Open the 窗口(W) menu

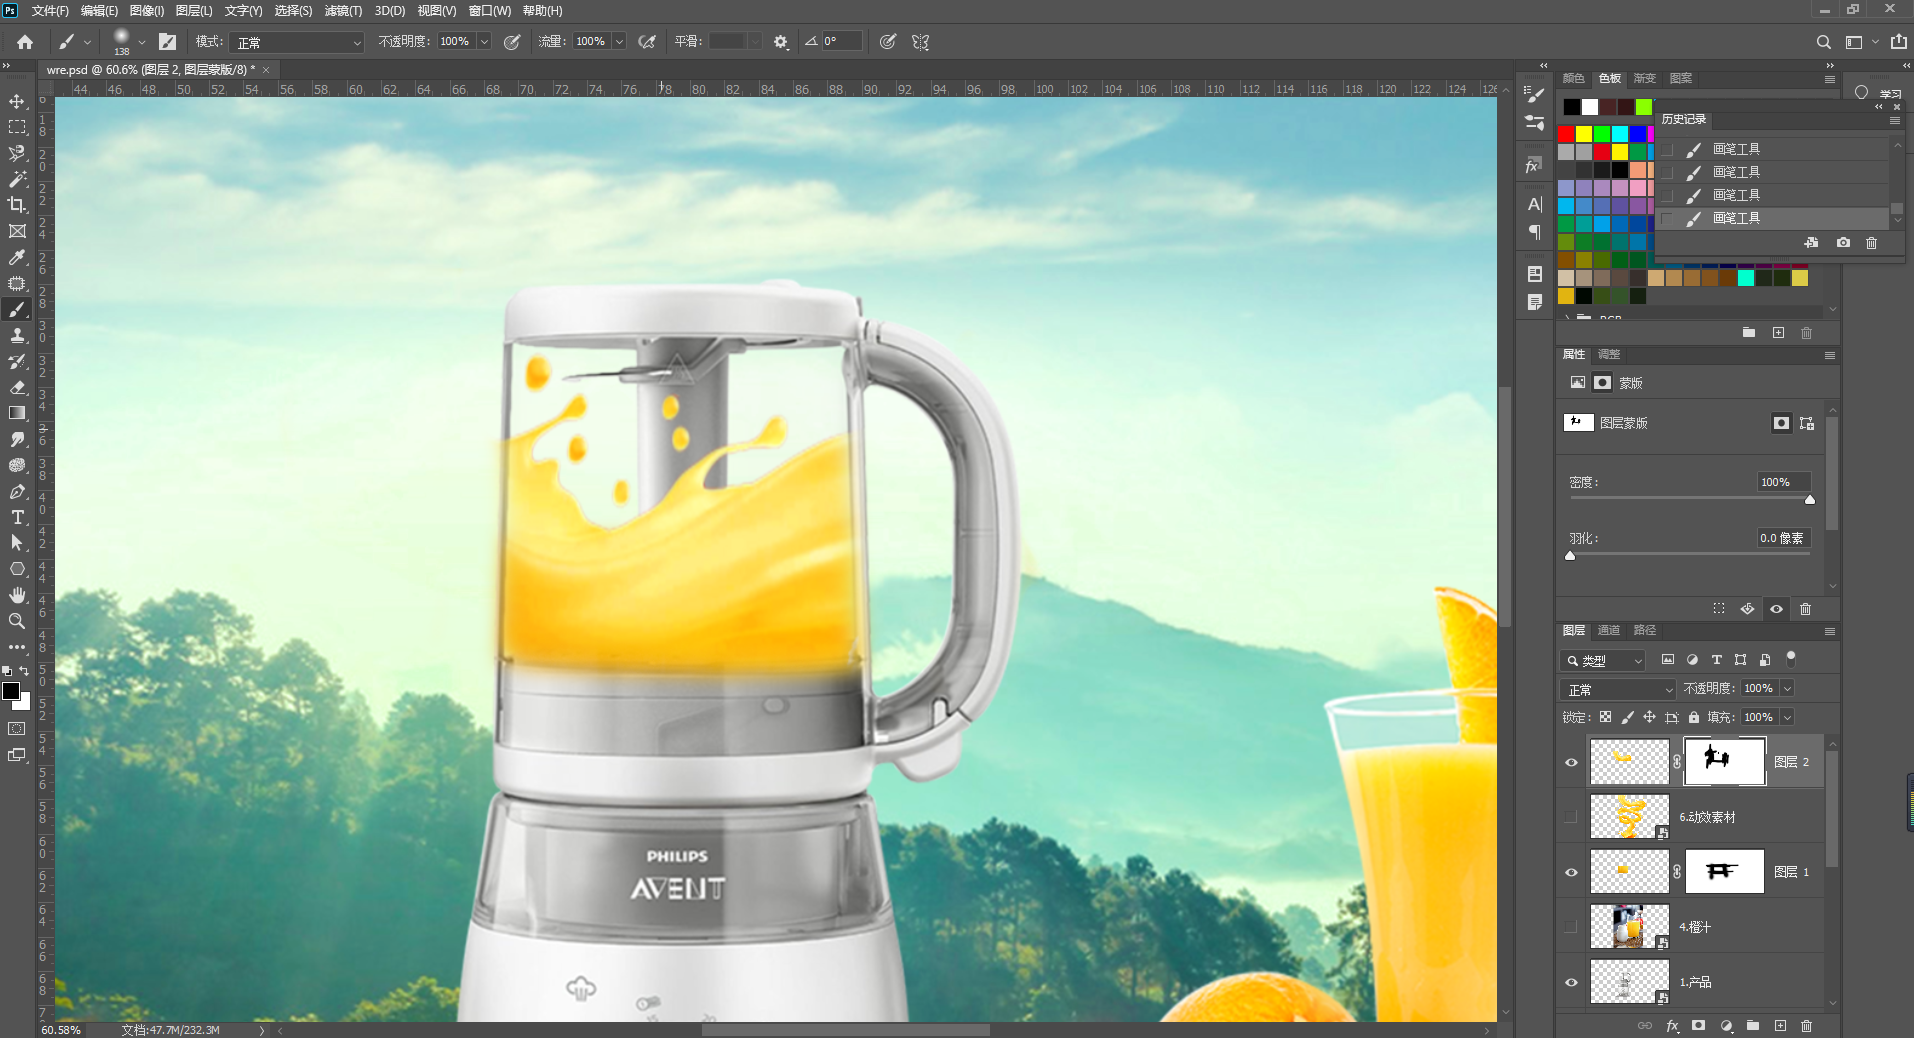[489, 11]
